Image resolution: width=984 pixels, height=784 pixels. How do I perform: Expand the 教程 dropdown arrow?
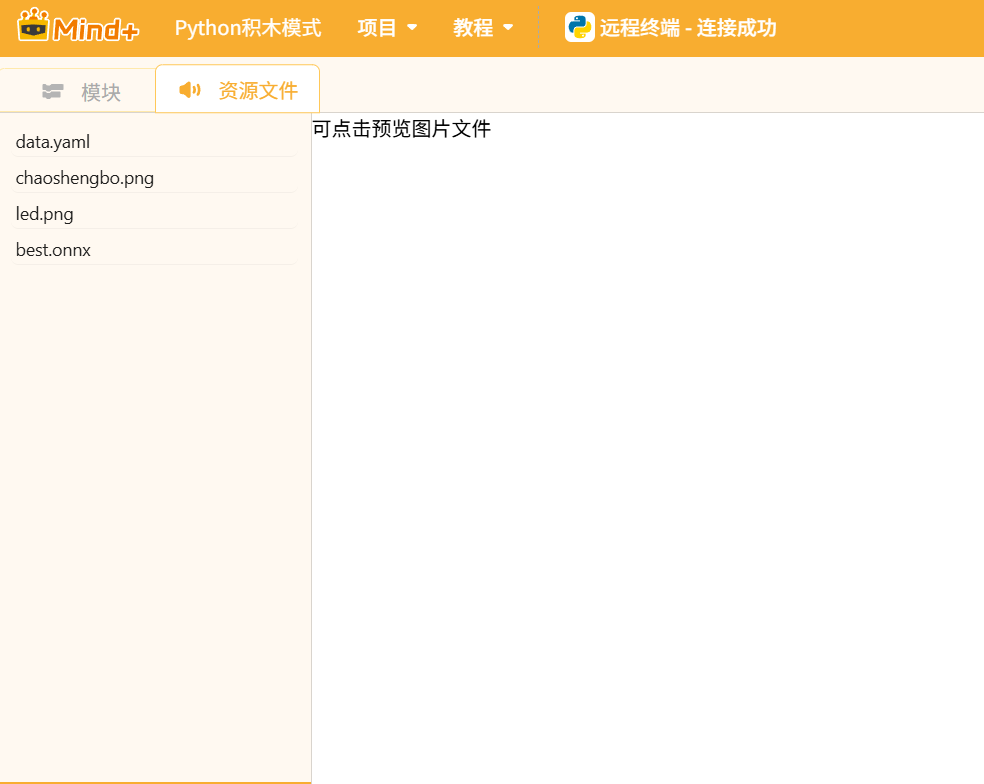click(x=508, y=28)
